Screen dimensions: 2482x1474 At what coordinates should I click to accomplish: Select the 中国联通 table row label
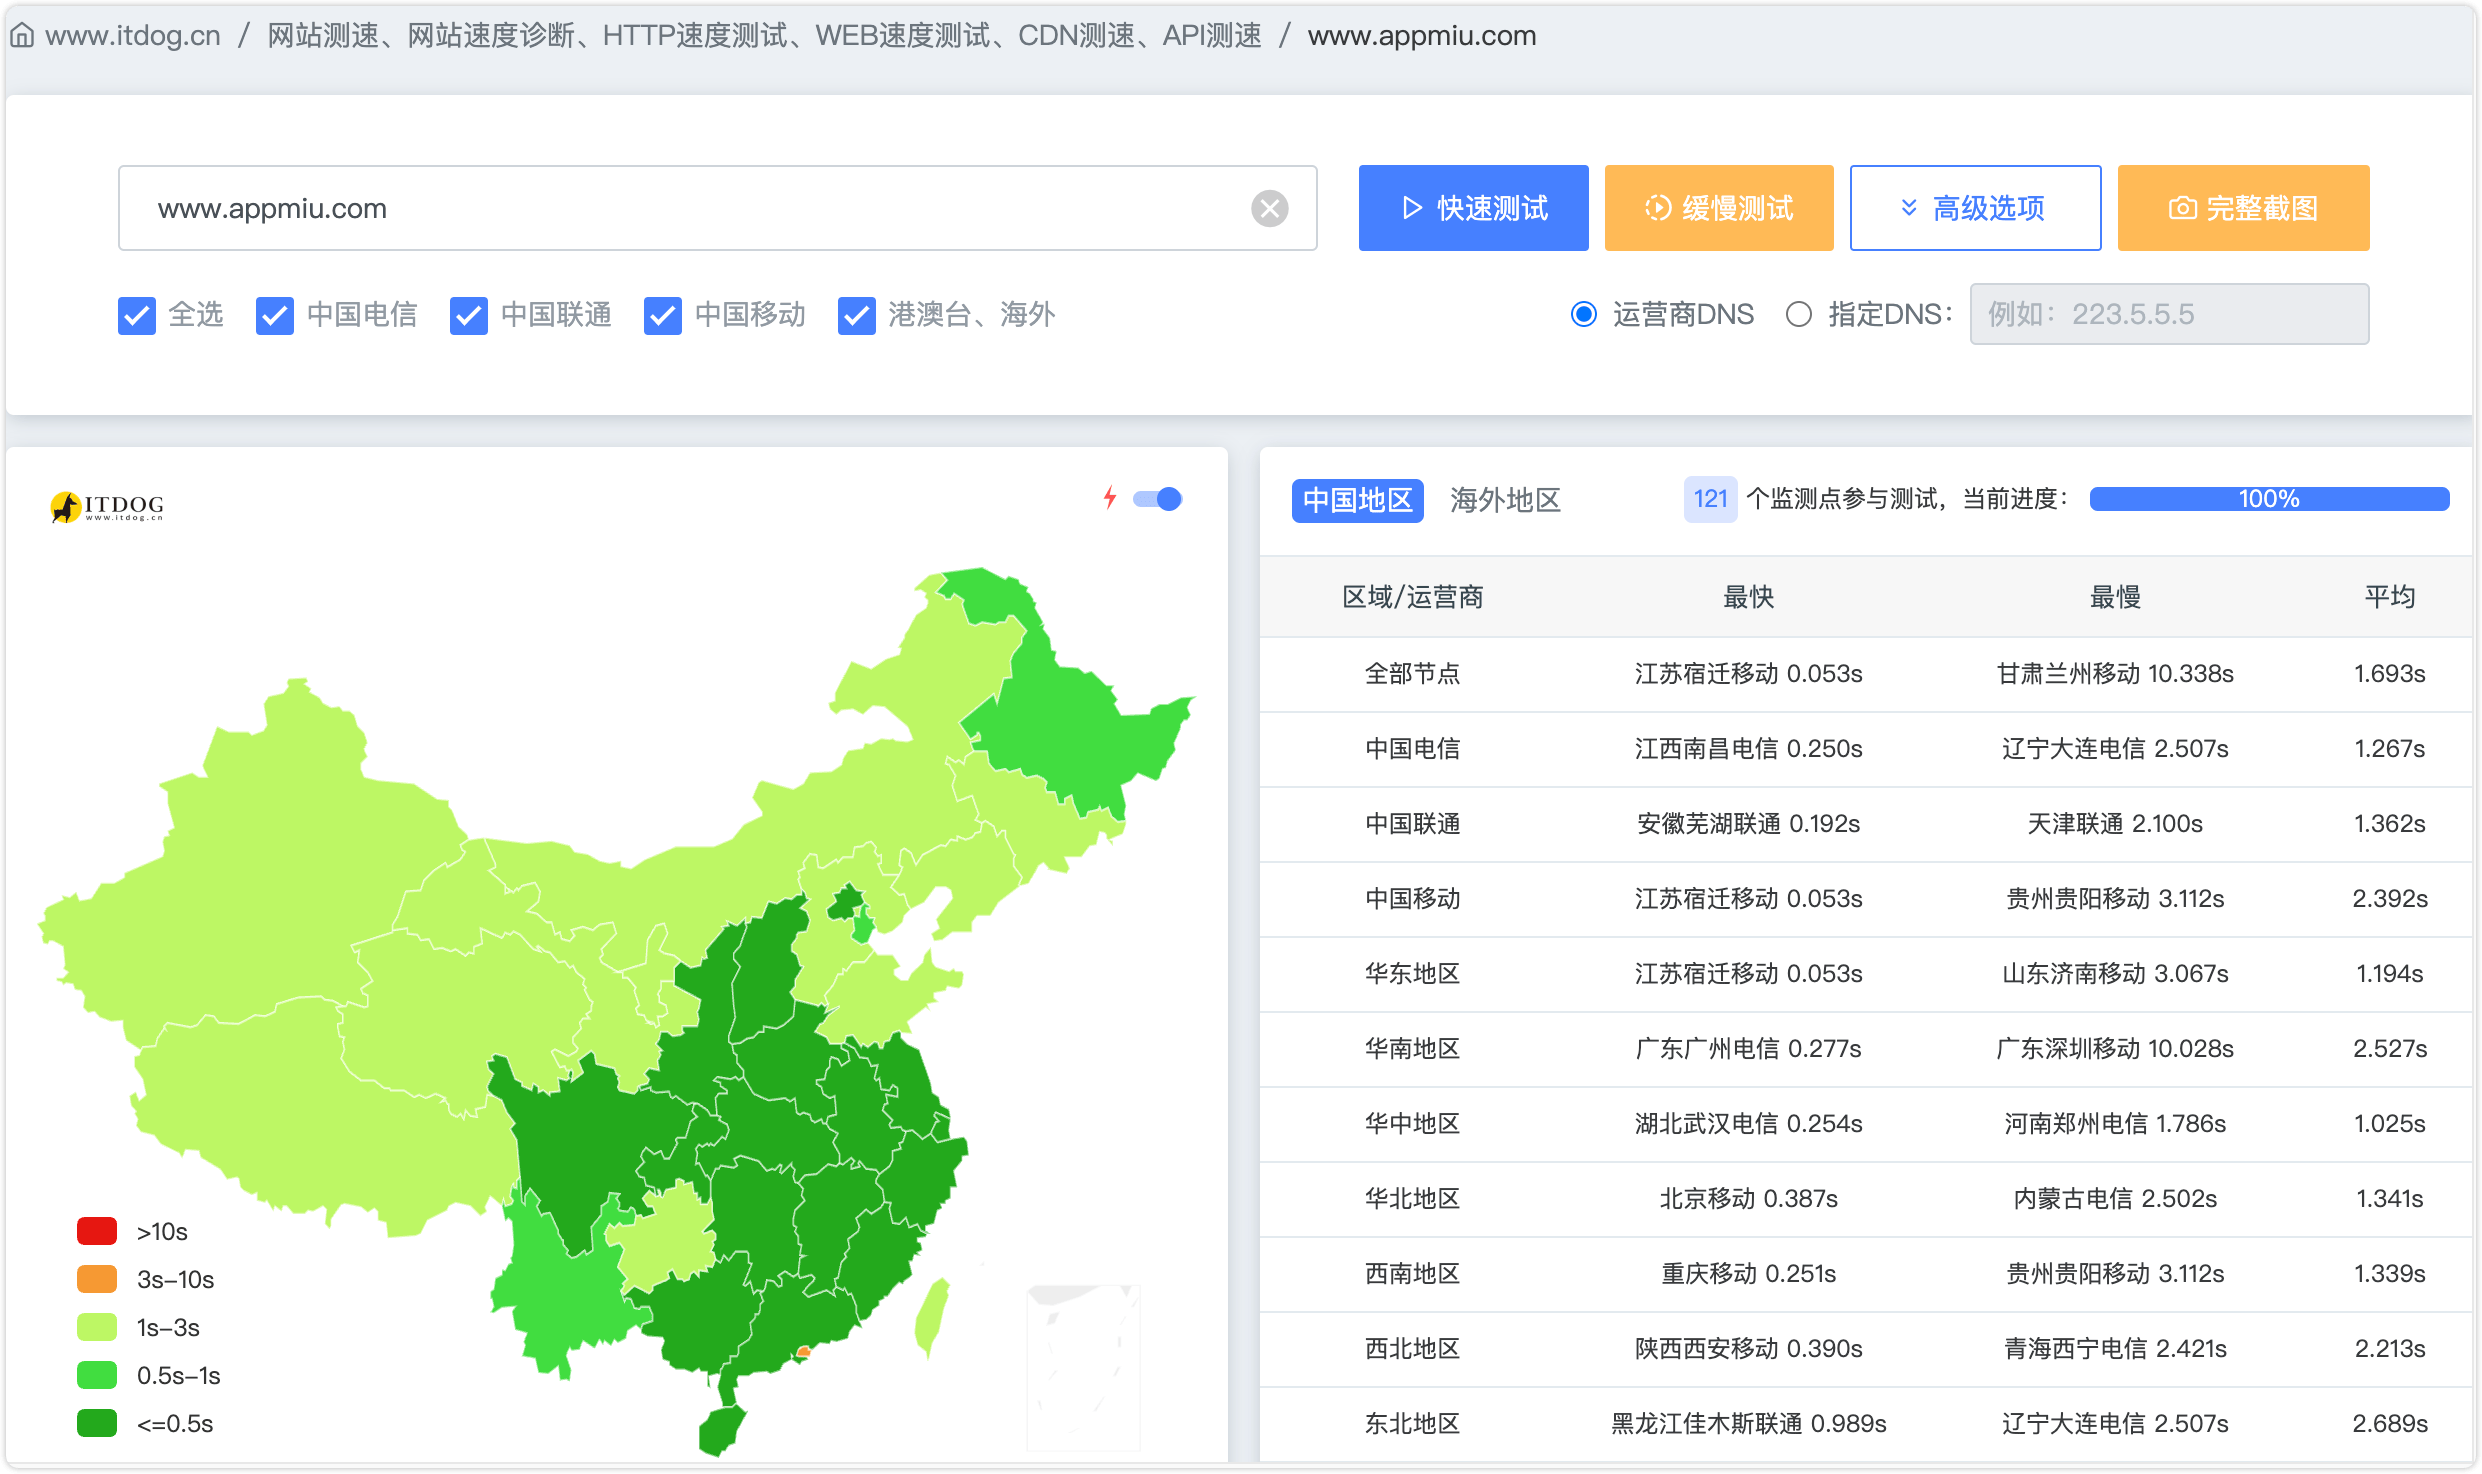coord(1412,823)
